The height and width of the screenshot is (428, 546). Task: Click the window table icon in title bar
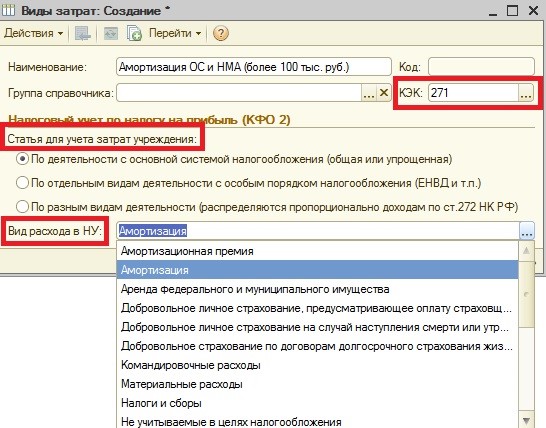[x=8, y=10]
